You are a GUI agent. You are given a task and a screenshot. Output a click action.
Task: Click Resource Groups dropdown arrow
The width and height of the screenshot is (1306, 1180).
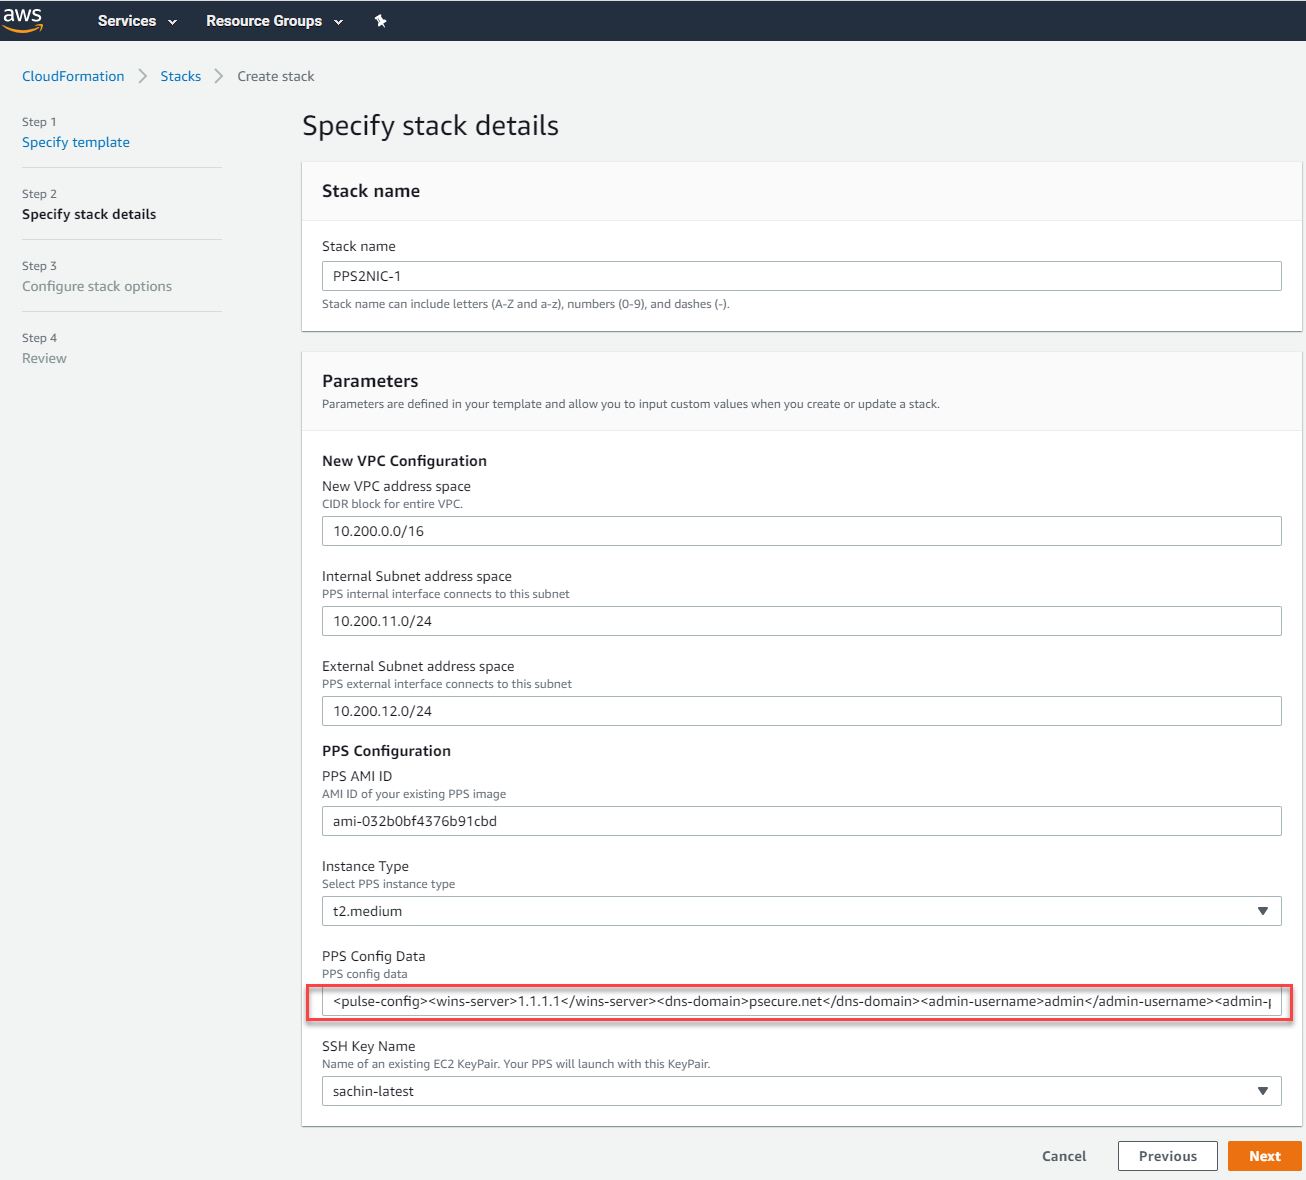tap(338, 22)
